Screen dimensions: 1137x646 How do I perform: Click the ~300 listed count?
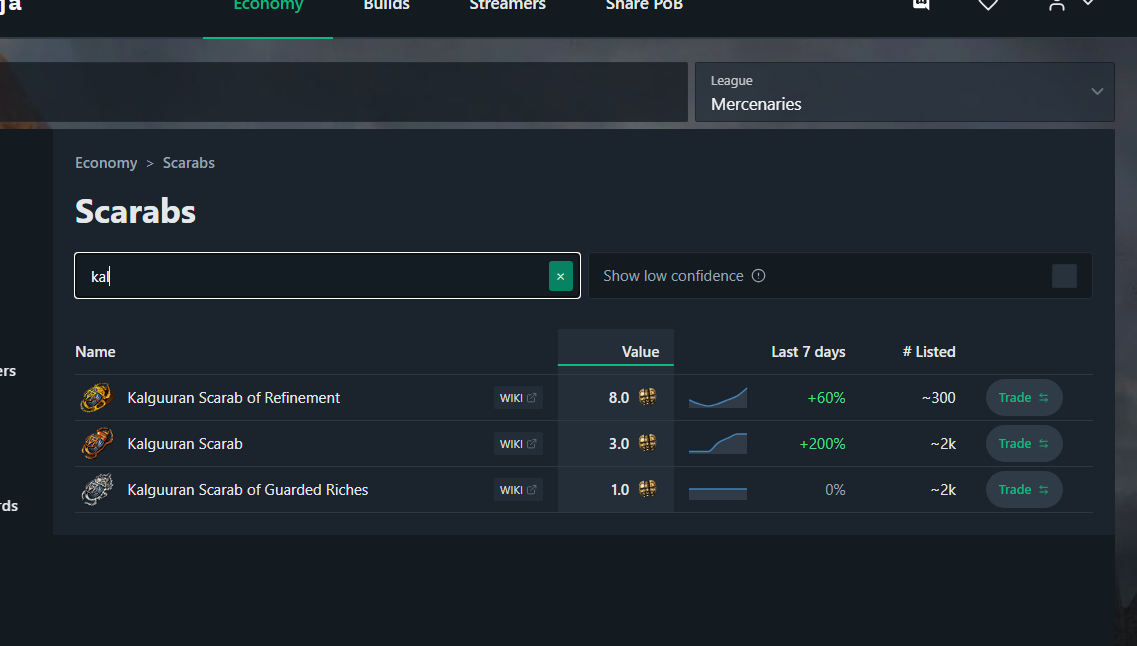point(938,397)
